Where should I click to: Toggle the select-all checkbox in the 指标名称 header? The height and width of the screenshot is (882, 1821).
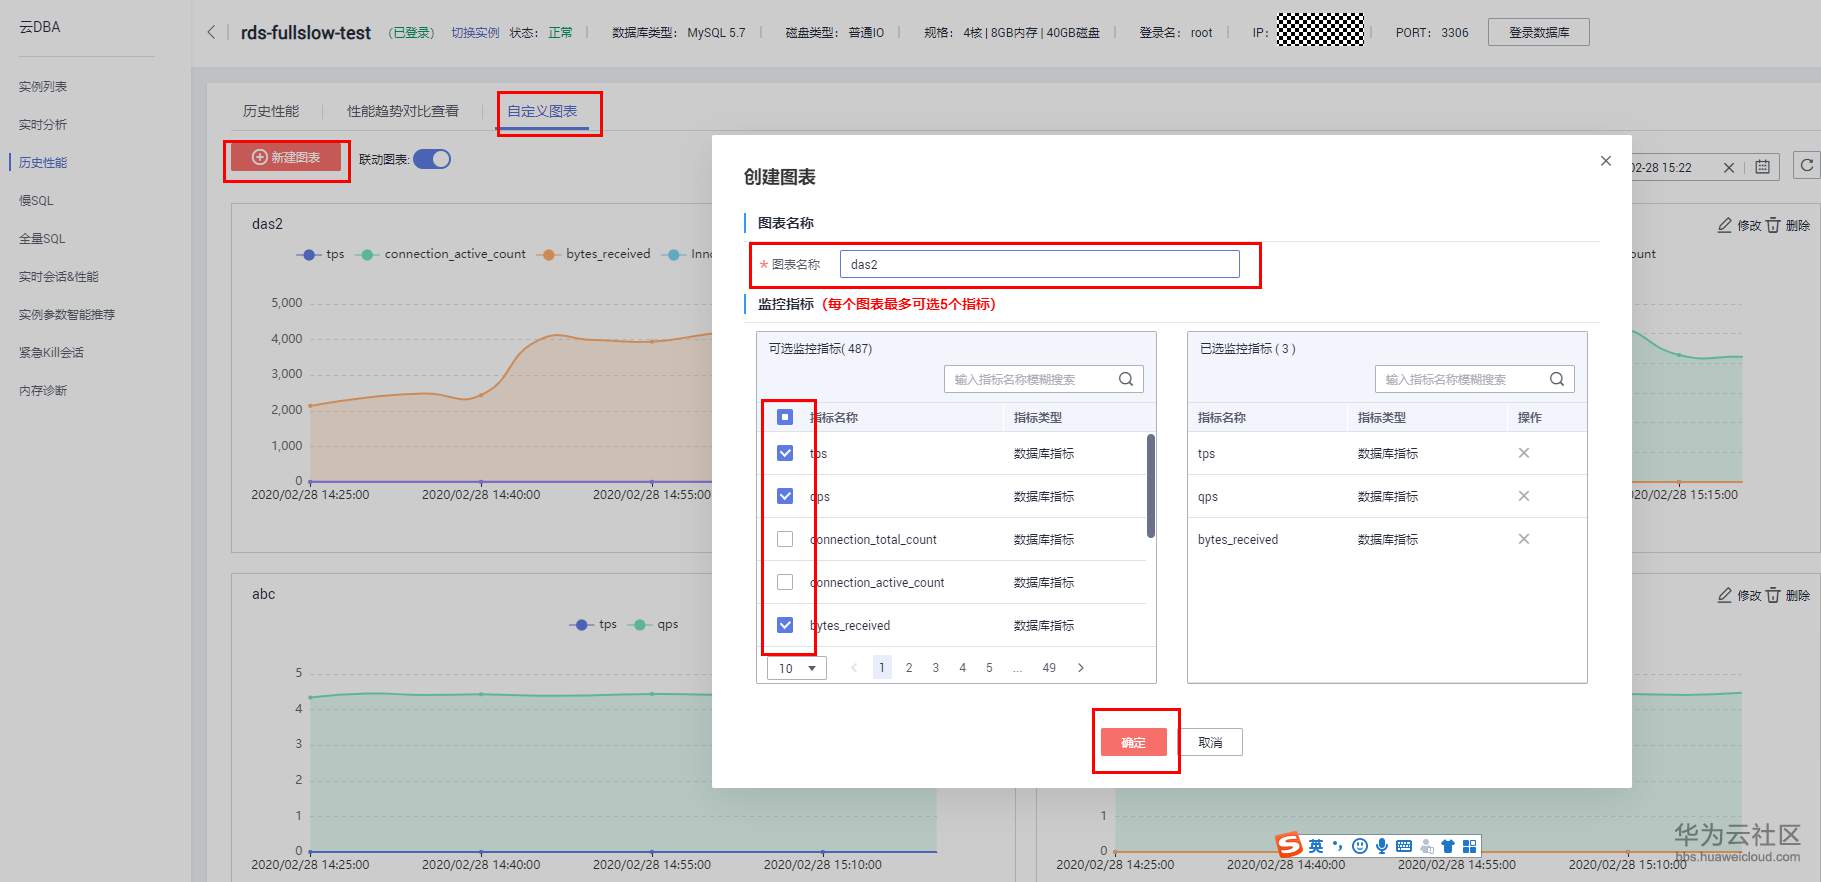pos(785,417)
